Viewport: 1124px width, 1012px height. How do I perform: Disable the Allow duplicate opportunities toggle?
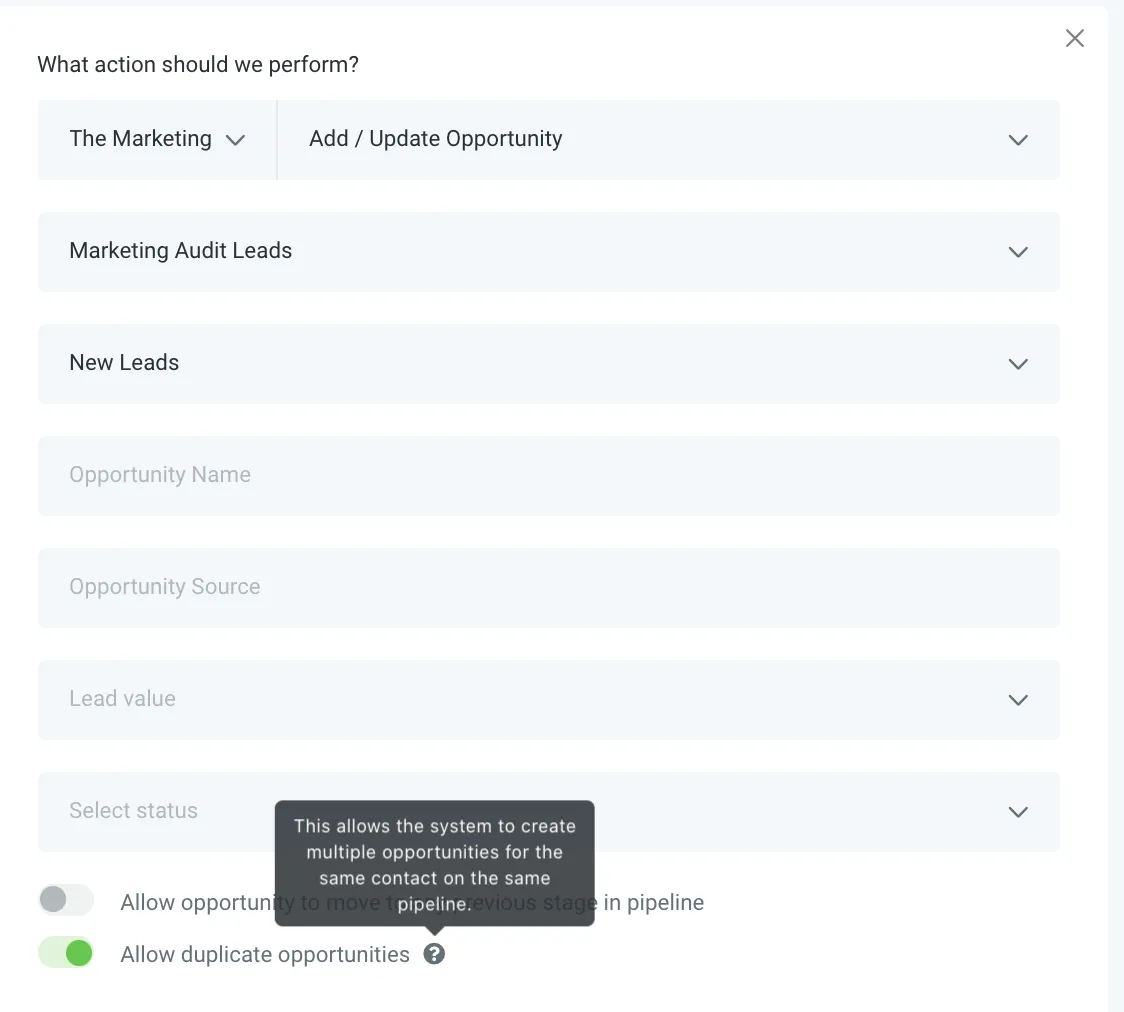click(66, 953)
